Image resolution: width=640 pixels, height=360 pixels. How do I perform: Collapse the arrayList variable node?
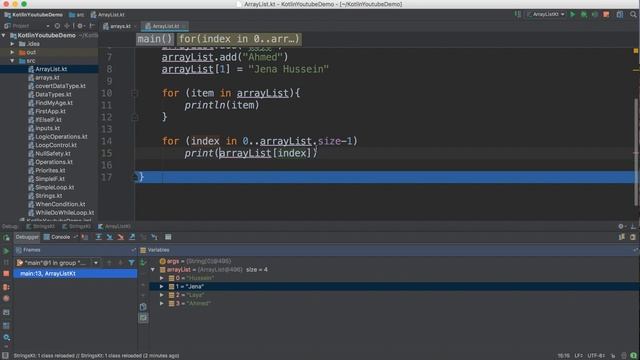[x=153, y=270]
